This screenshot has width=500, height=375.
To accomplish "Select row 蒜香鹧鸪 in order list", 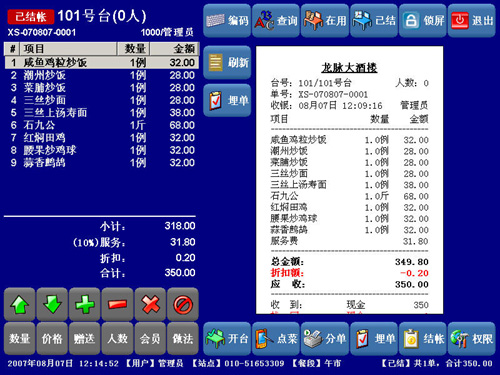I will (101, 163).
